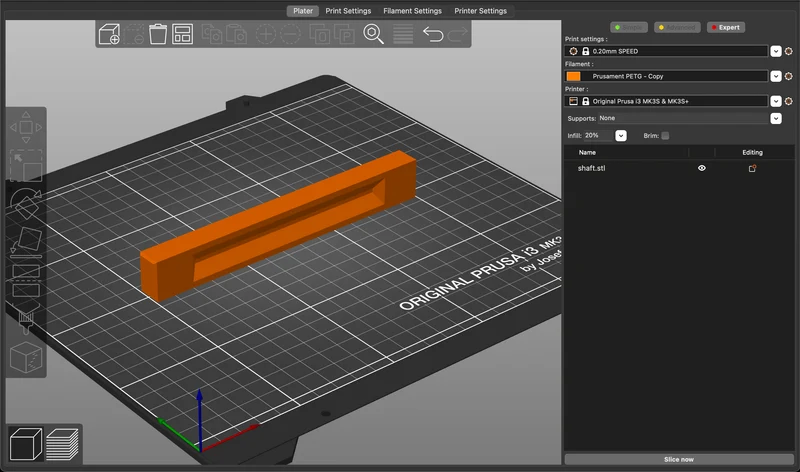Image resolution: width=800 pixels, height=472 pixels.
Task: Click the Redo arrow icon
Action: 458,34
